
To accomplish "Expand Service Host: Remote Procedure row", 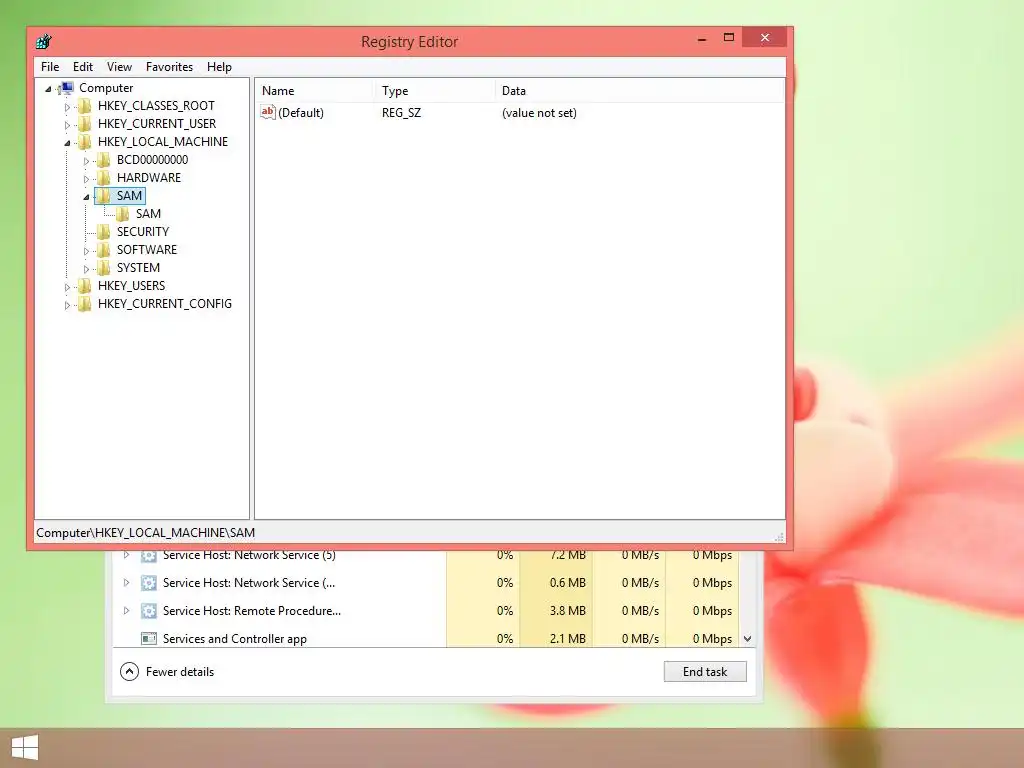I will tap(126, 611).
